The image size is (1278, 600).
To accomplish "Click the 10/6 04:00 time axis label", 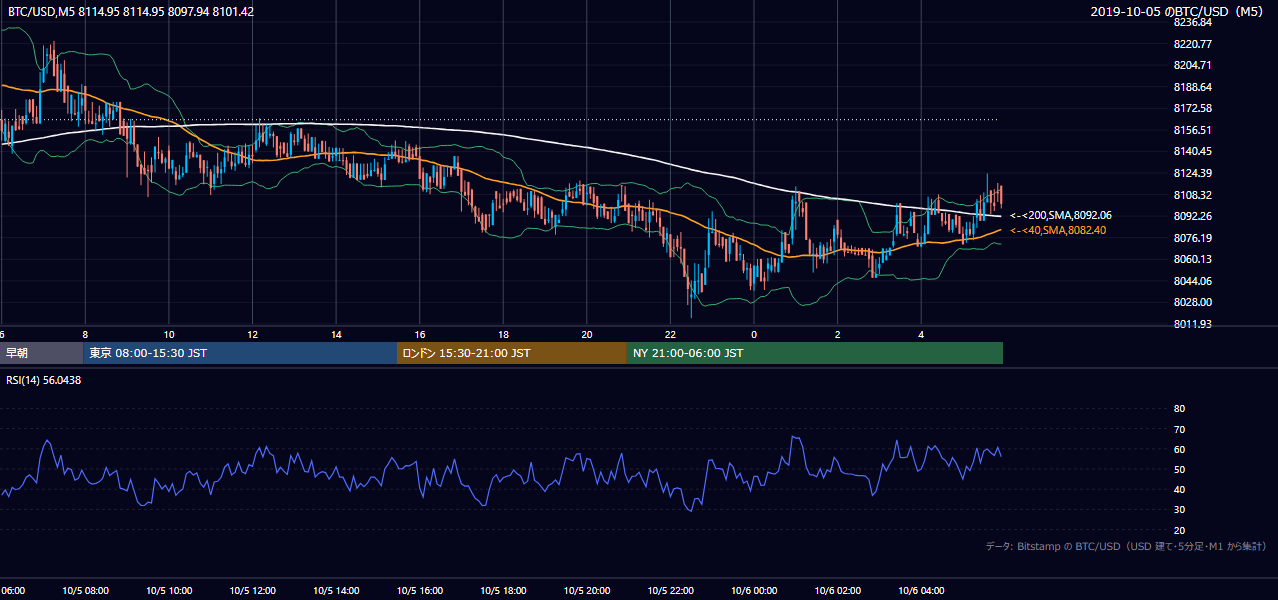I will 921,591.
